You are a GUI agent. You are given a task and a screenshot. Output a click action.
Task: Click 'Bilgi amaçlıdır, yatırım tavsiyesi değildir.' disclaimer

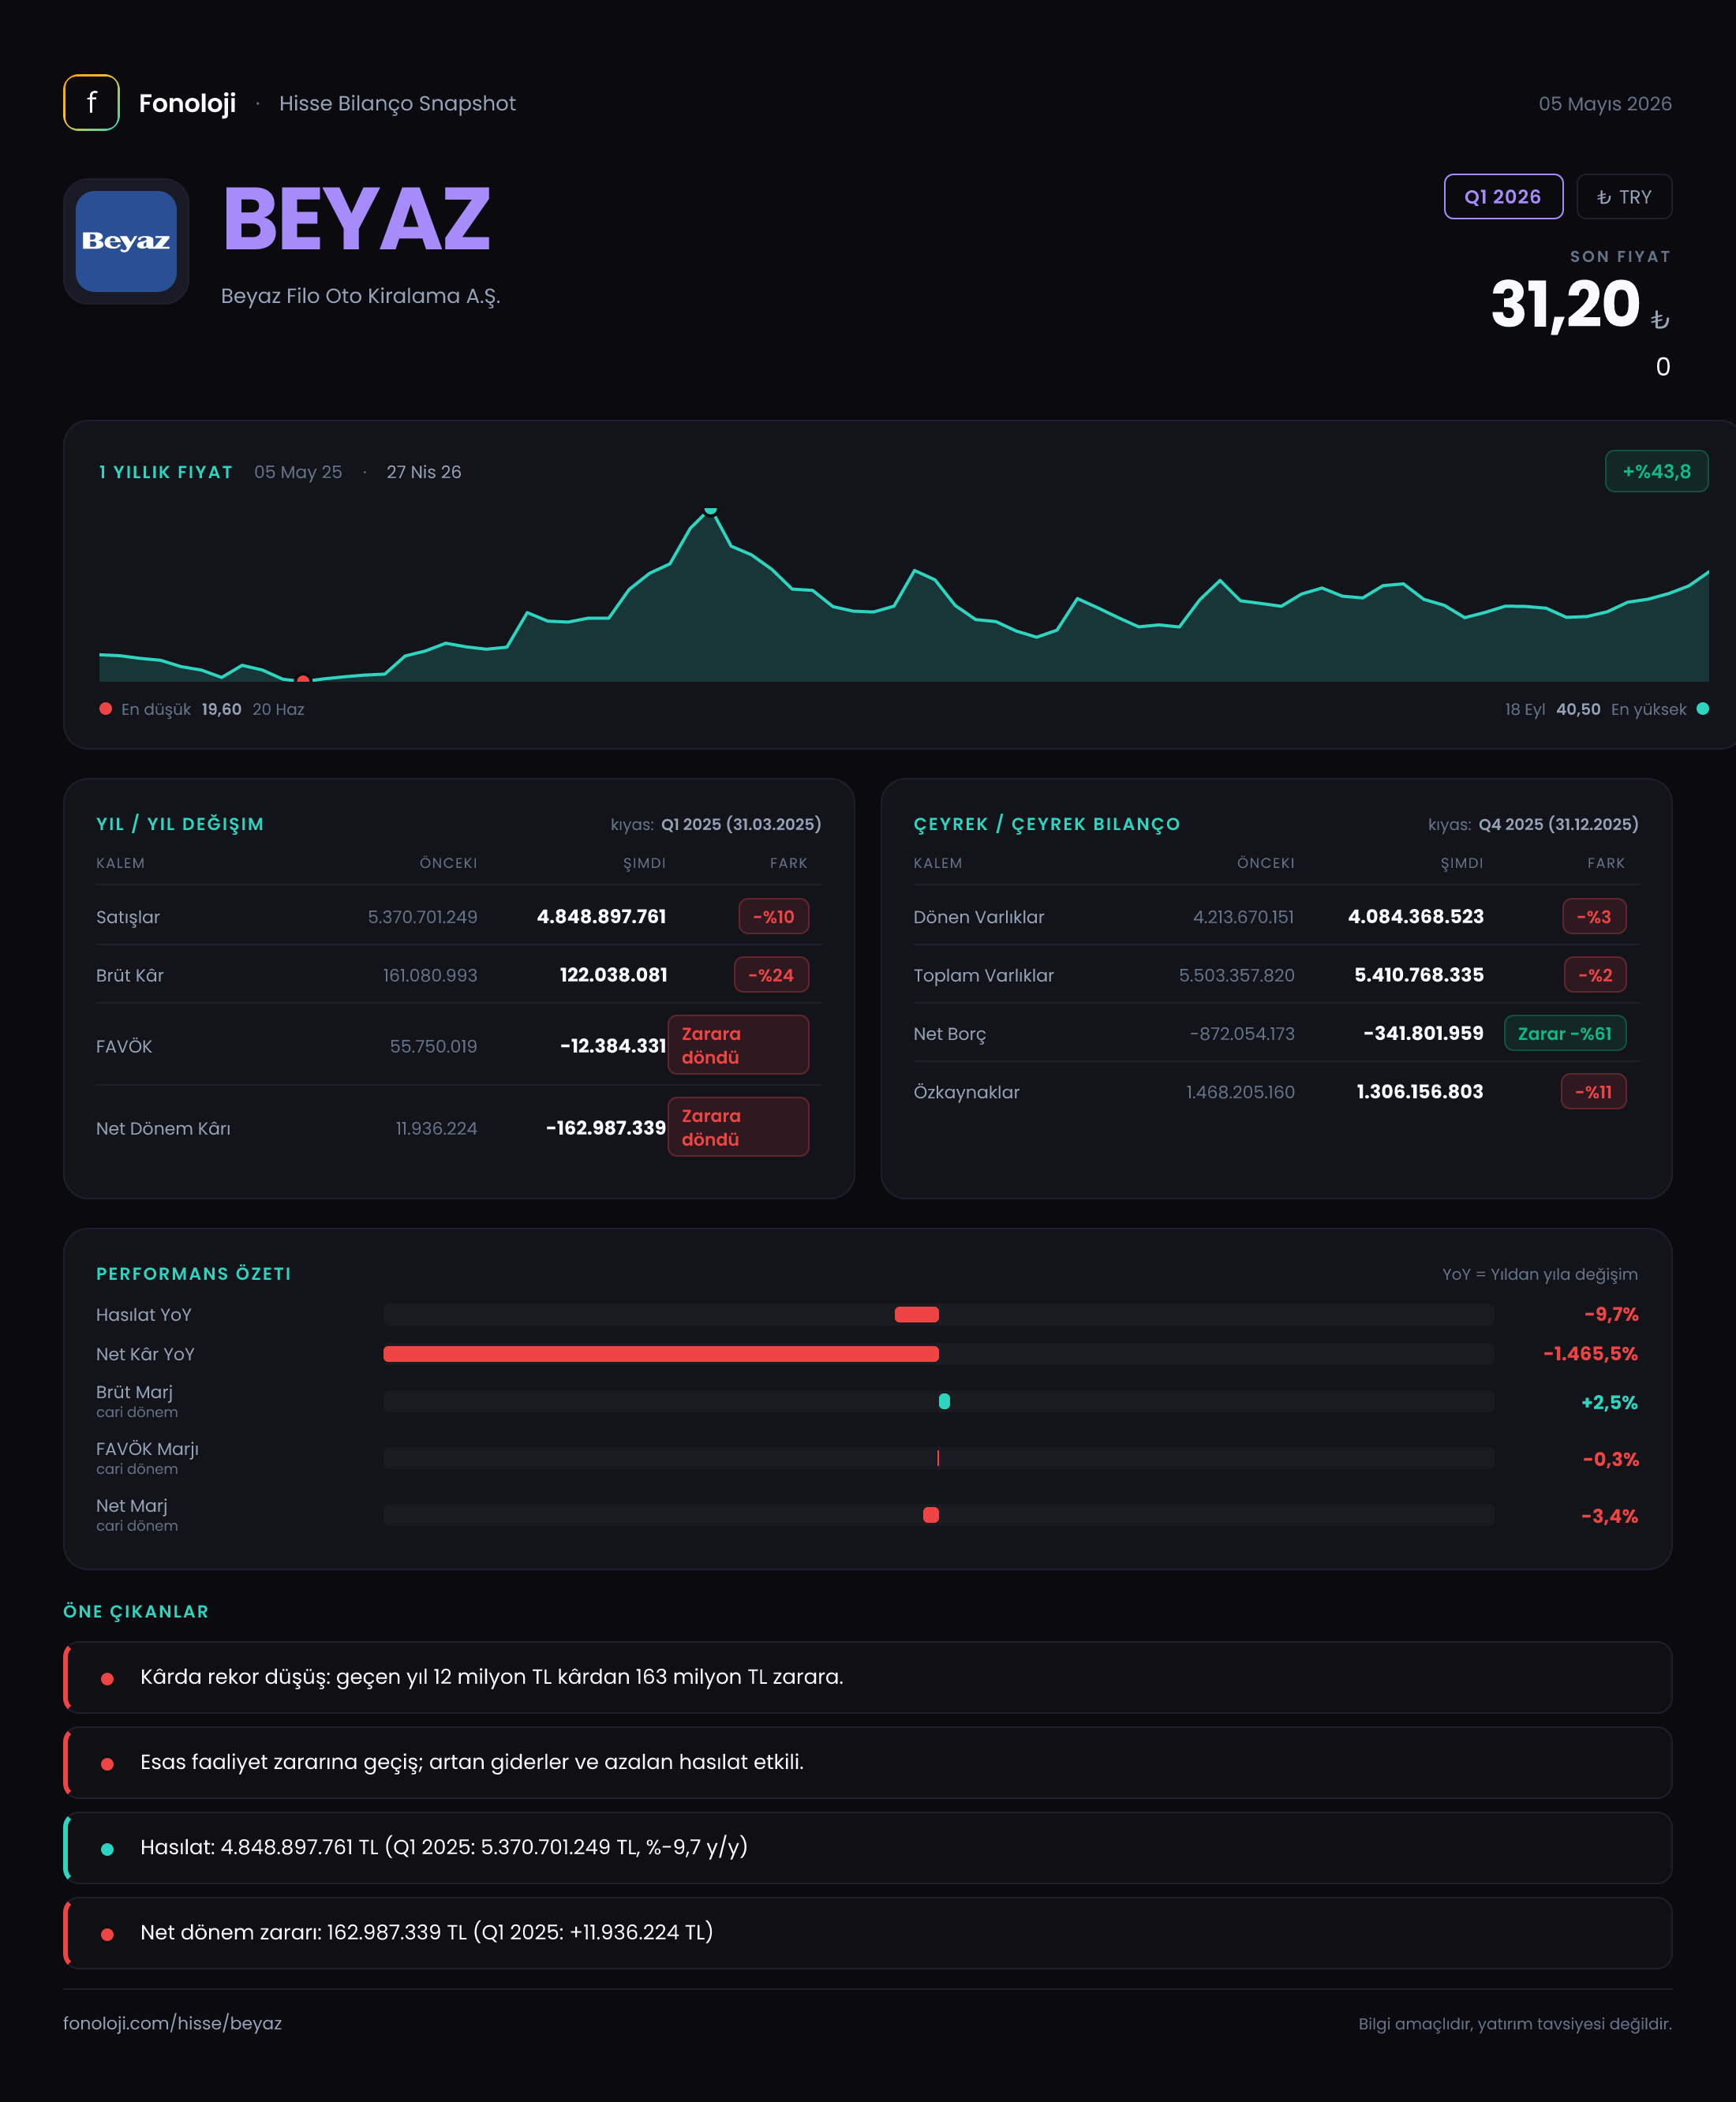[1514, 2024]
